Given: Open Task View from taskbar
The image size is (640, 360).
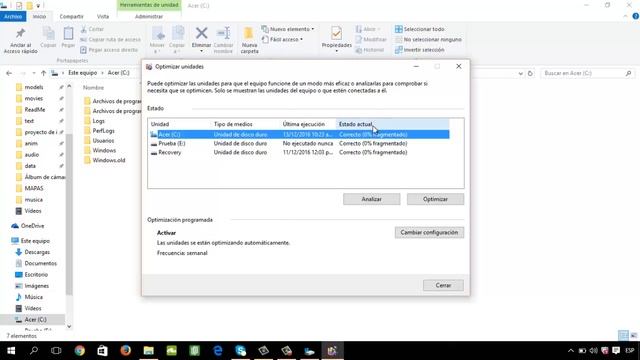Looking at the screenshot, I should tap(56, 351).
